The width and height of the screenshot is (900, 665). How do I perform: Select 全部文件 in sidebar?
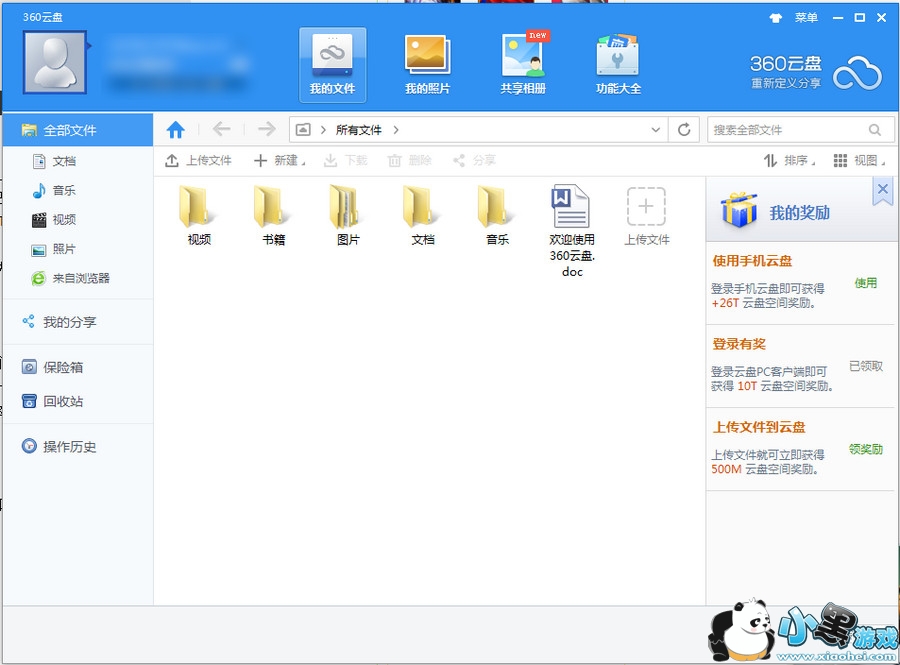78,130
